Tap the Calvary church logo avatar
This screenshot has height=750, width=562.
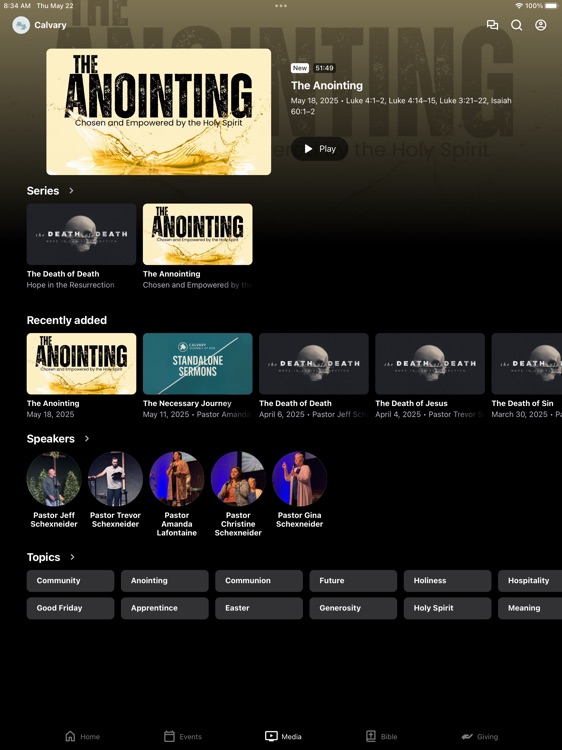point(21,25)
